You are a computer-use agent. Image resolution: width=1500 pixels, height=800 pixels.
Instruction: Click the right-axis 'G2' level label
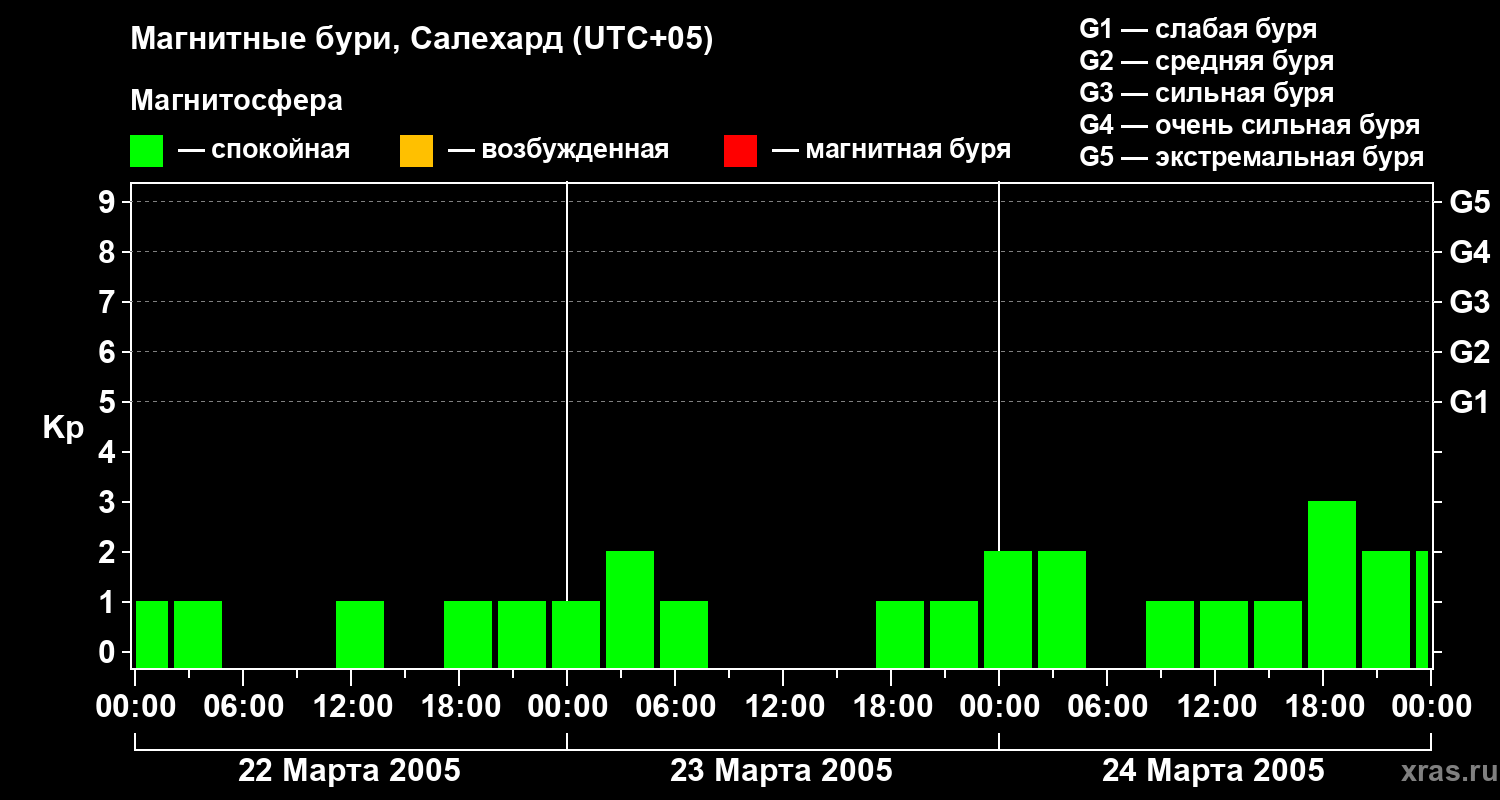(1470, 352)
